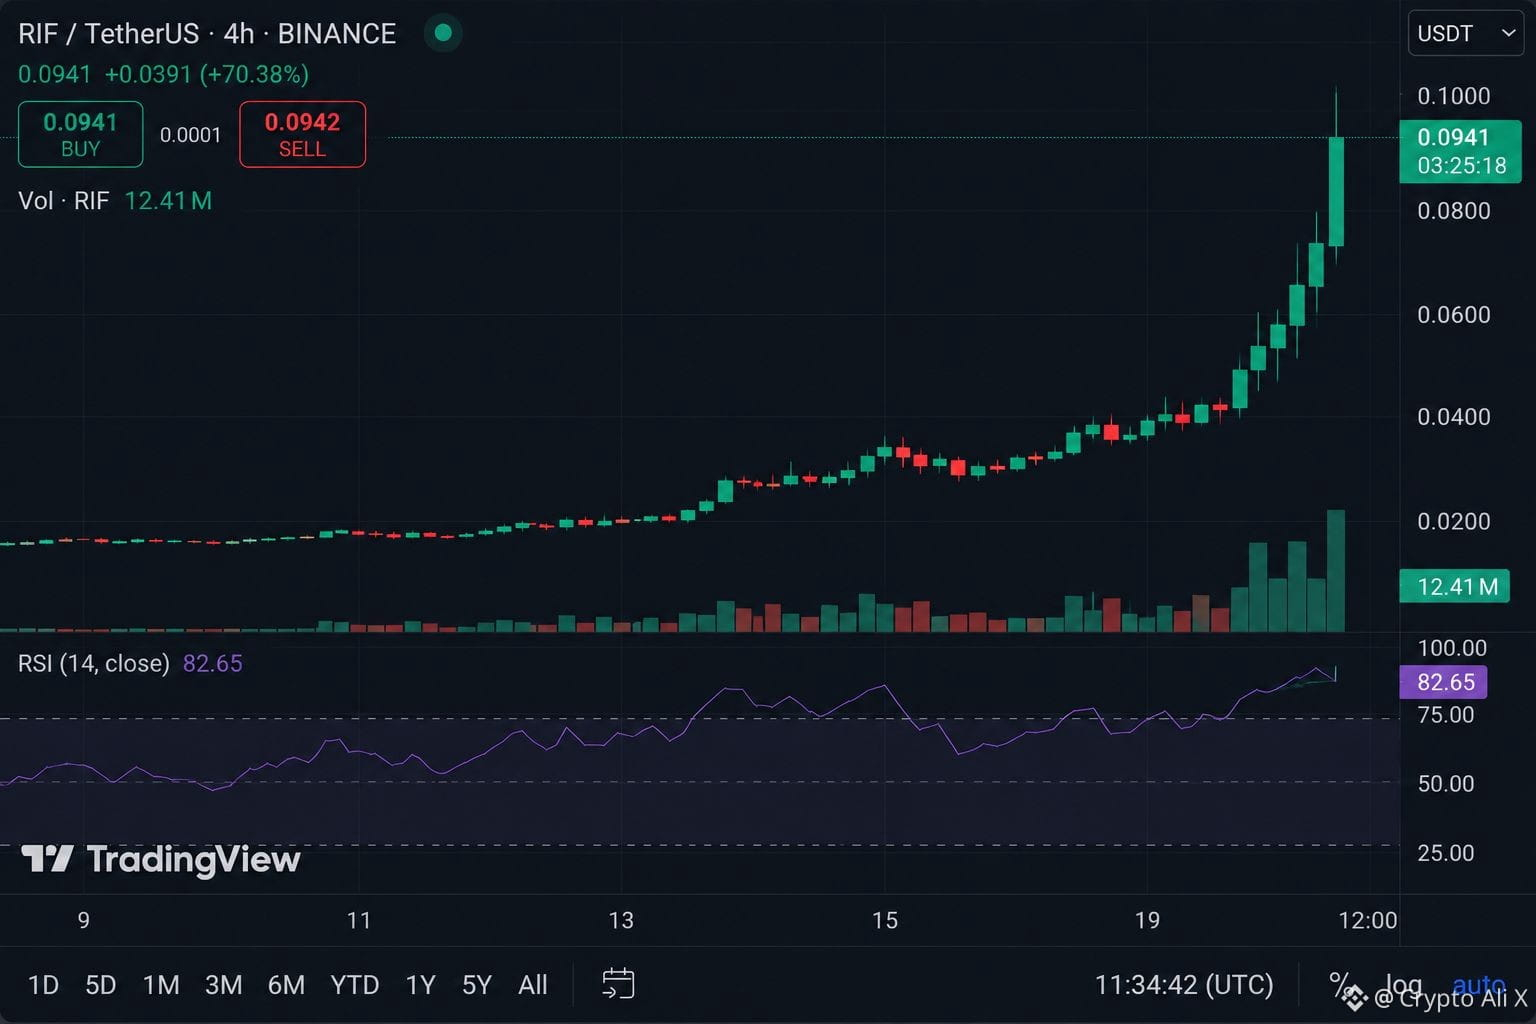Click the RSI (14, close) indicator label
Screen dimensions: 1536x1024
click(94, 663)
